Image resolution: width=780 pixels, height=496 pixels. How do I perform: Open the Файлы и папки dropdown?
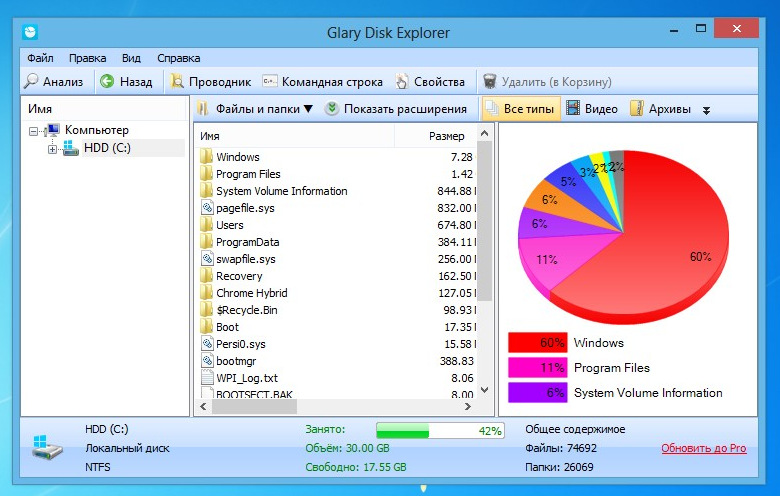pos(255,109)
